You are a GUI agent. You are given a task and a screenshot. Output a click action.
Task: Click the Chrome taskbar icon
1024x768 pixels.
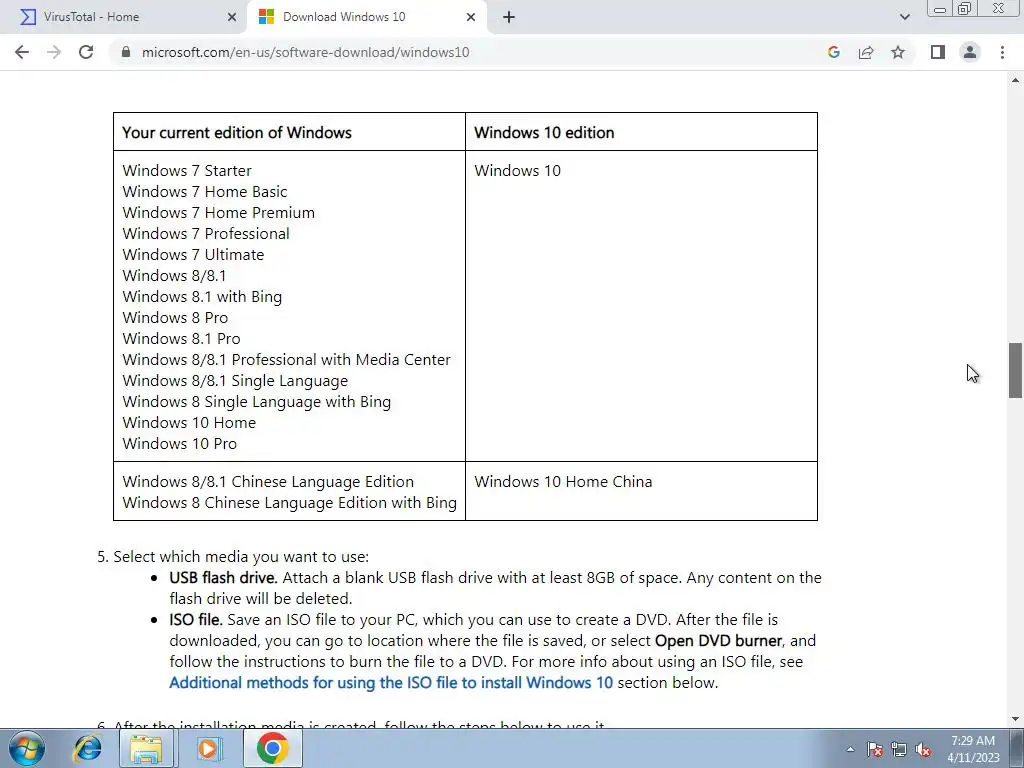pos(272,748)
